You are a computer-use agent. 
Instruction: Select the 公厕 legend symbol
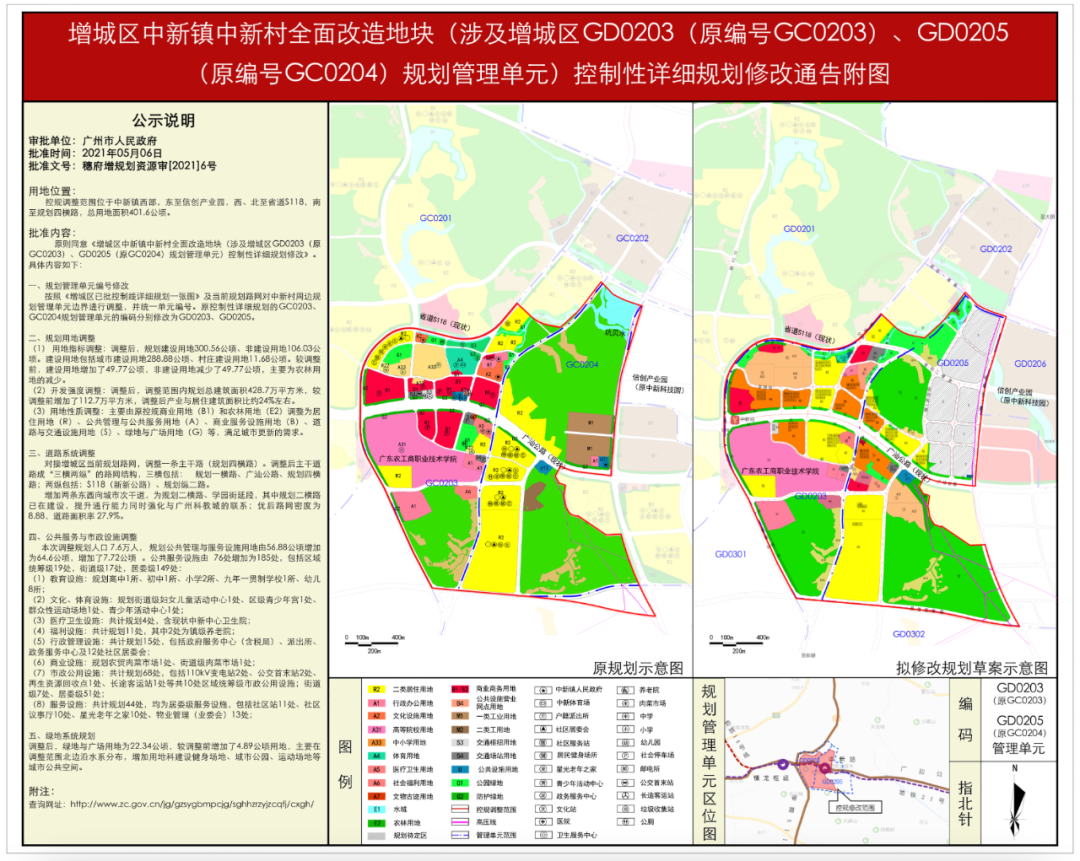(x=625, y=822)
